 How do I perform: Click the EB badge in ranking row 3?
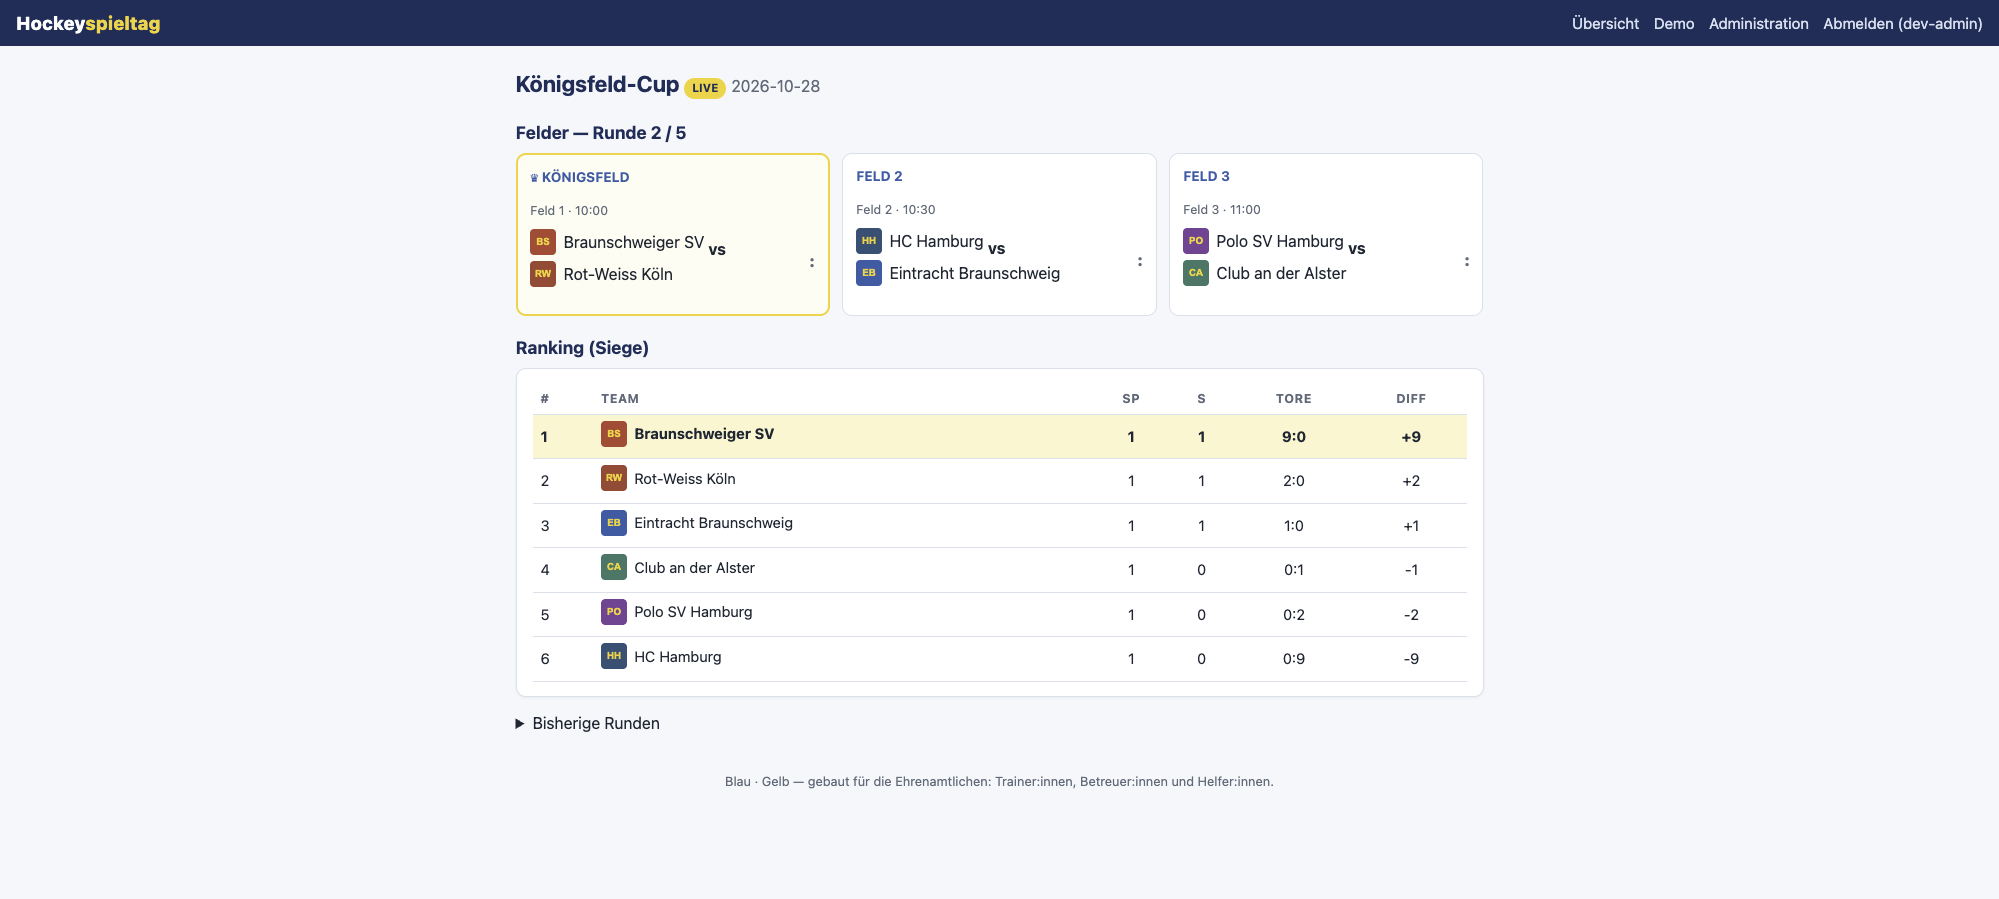[x=614, y=523]
